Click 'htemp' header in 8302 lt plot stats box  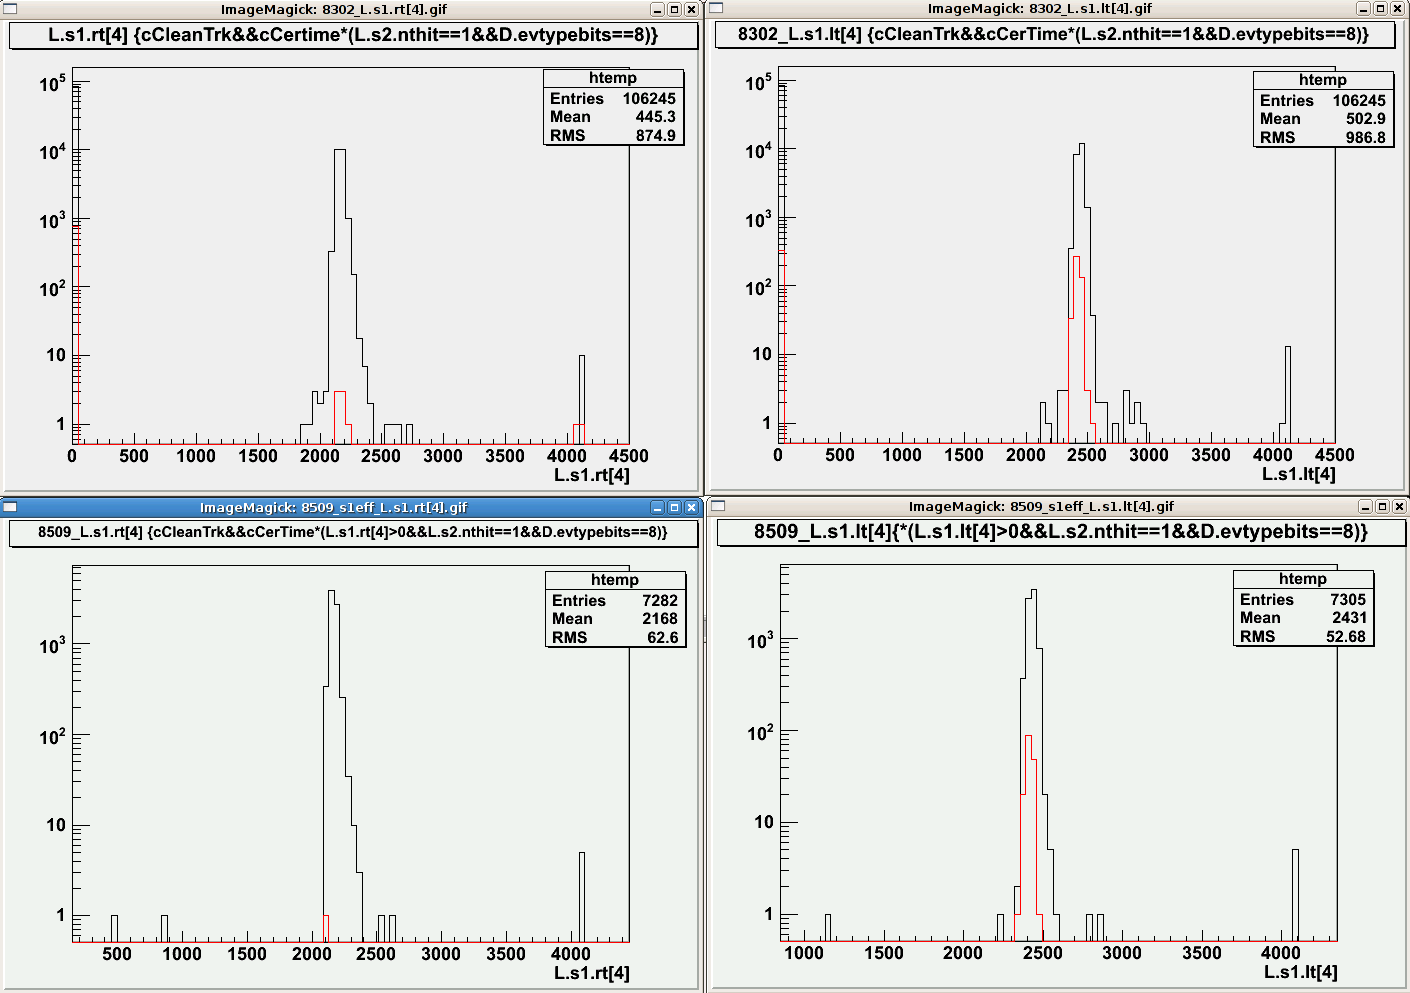pos(1323,80)
